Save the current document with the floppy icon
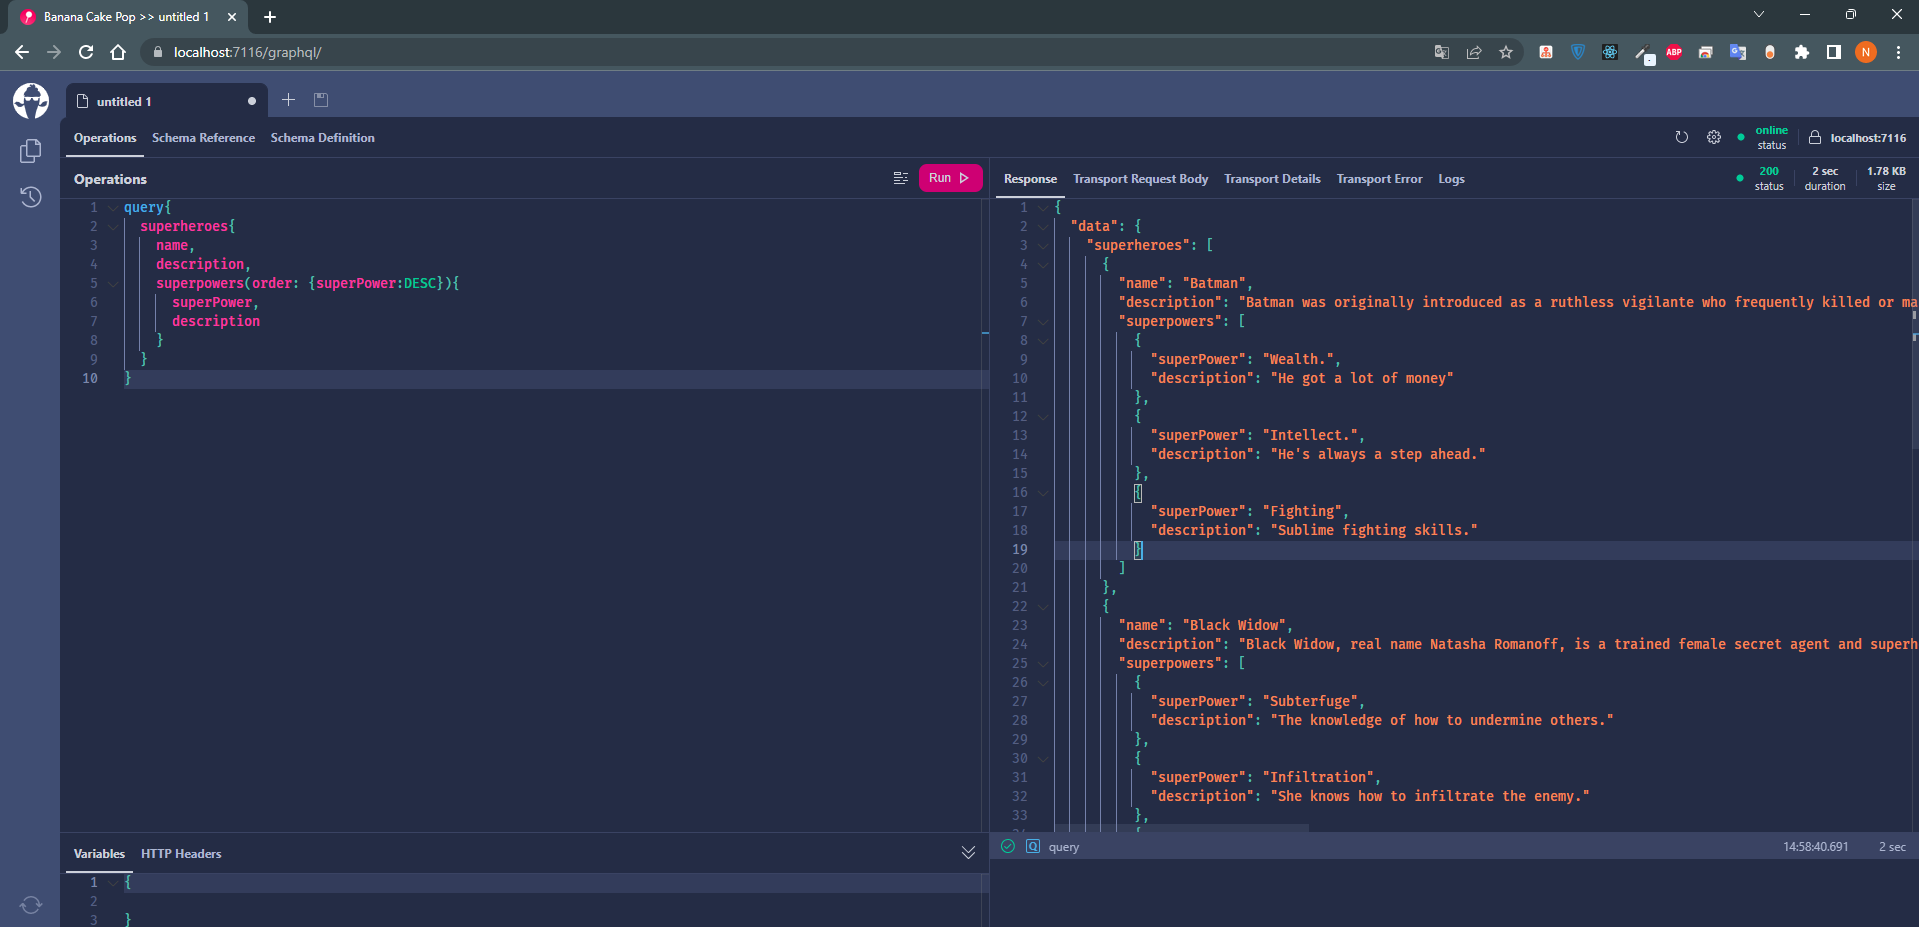The width and height of the screenshot is (1919, 927). pos(320,100)
